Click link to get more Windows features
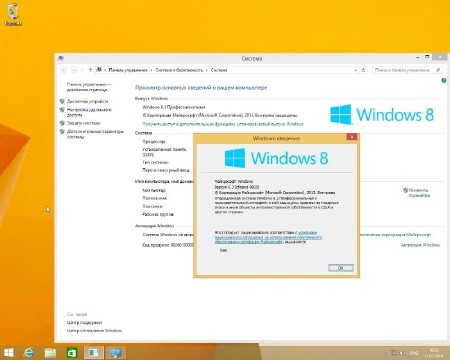 coord(223,124)
